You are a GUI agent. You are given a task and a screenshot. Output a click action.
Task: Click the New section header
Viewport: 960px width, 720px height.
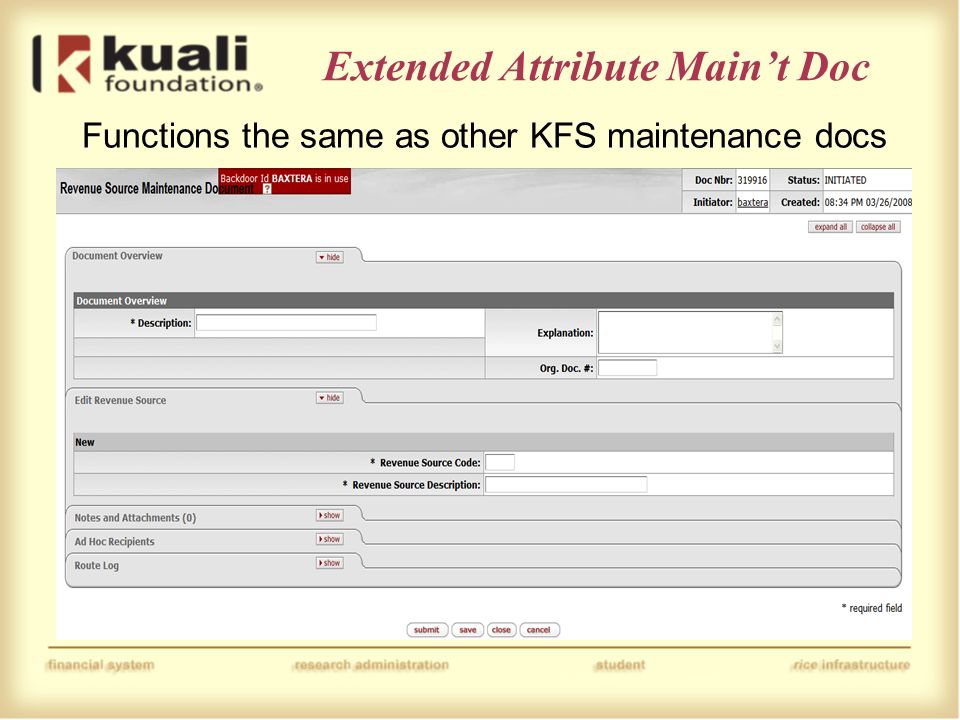click(x=484, y=443)
